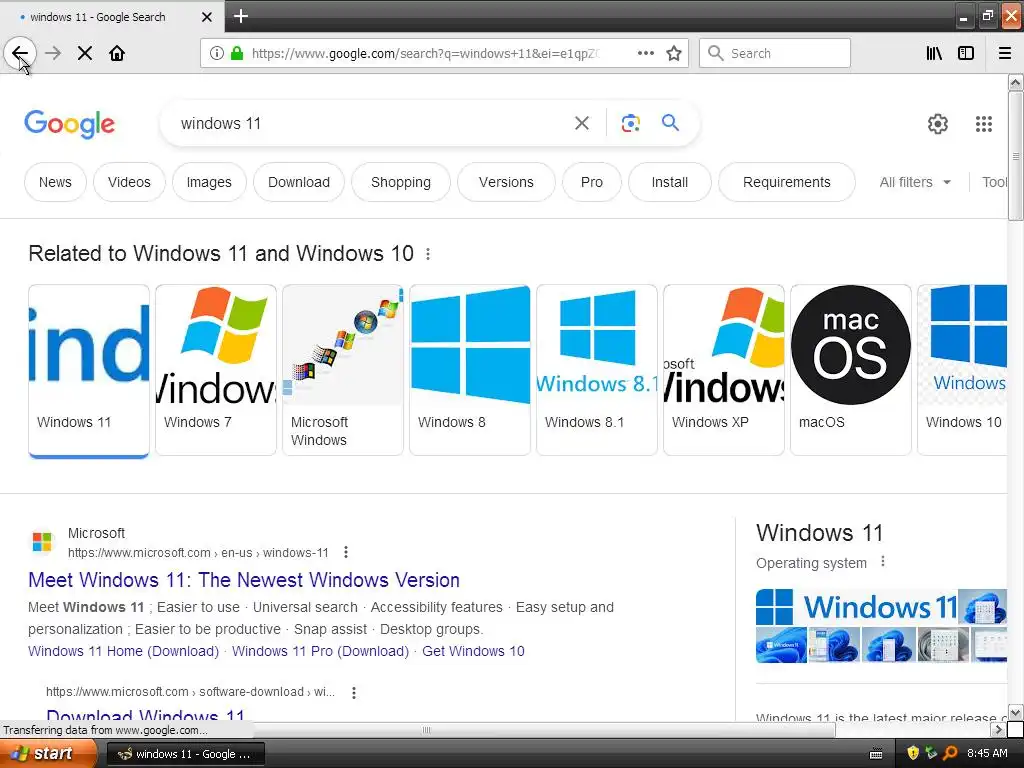The image size is (1024, 768).
Task: Click the address bar URL
Action: (424, 54)
